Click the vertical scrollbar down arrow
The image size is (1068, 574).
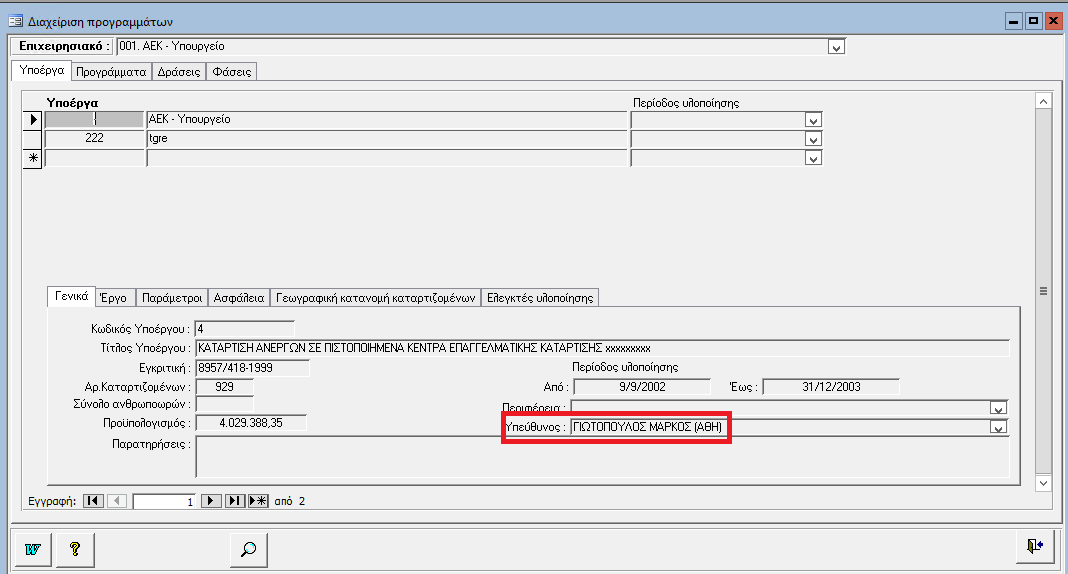click(1043, 482)
